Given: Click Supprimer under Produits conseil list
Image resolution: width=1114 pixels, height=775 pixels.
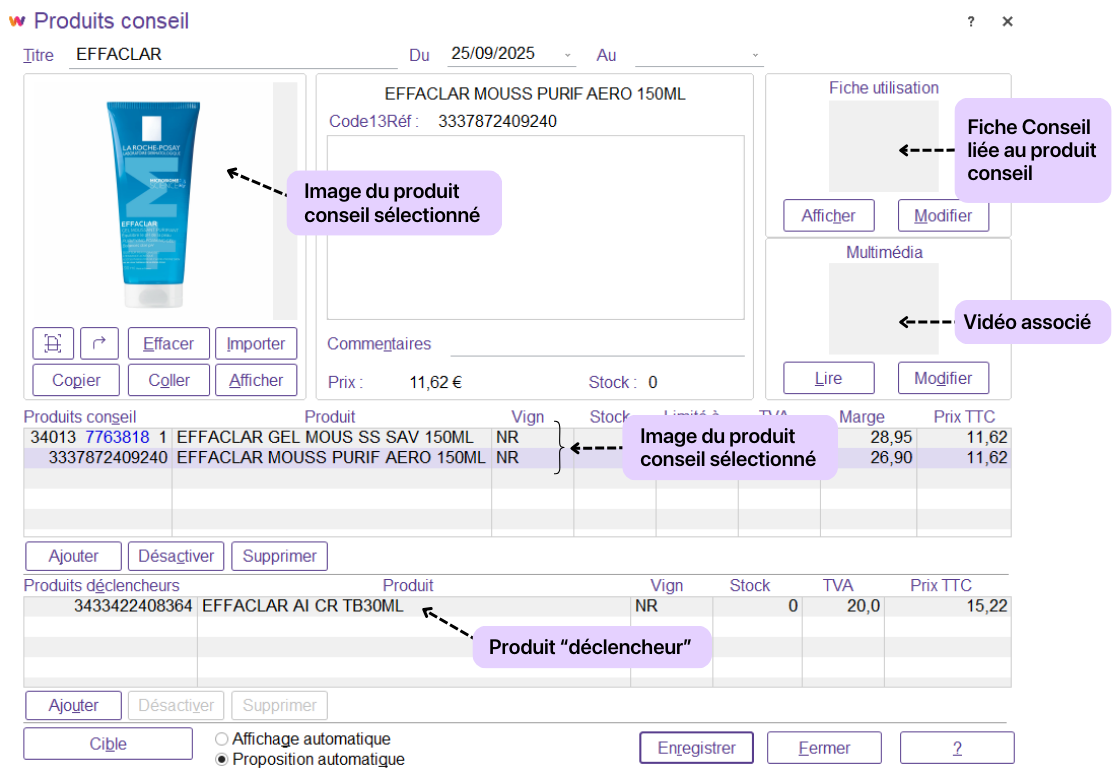Looking at the screenshot, I should (279, 556).
